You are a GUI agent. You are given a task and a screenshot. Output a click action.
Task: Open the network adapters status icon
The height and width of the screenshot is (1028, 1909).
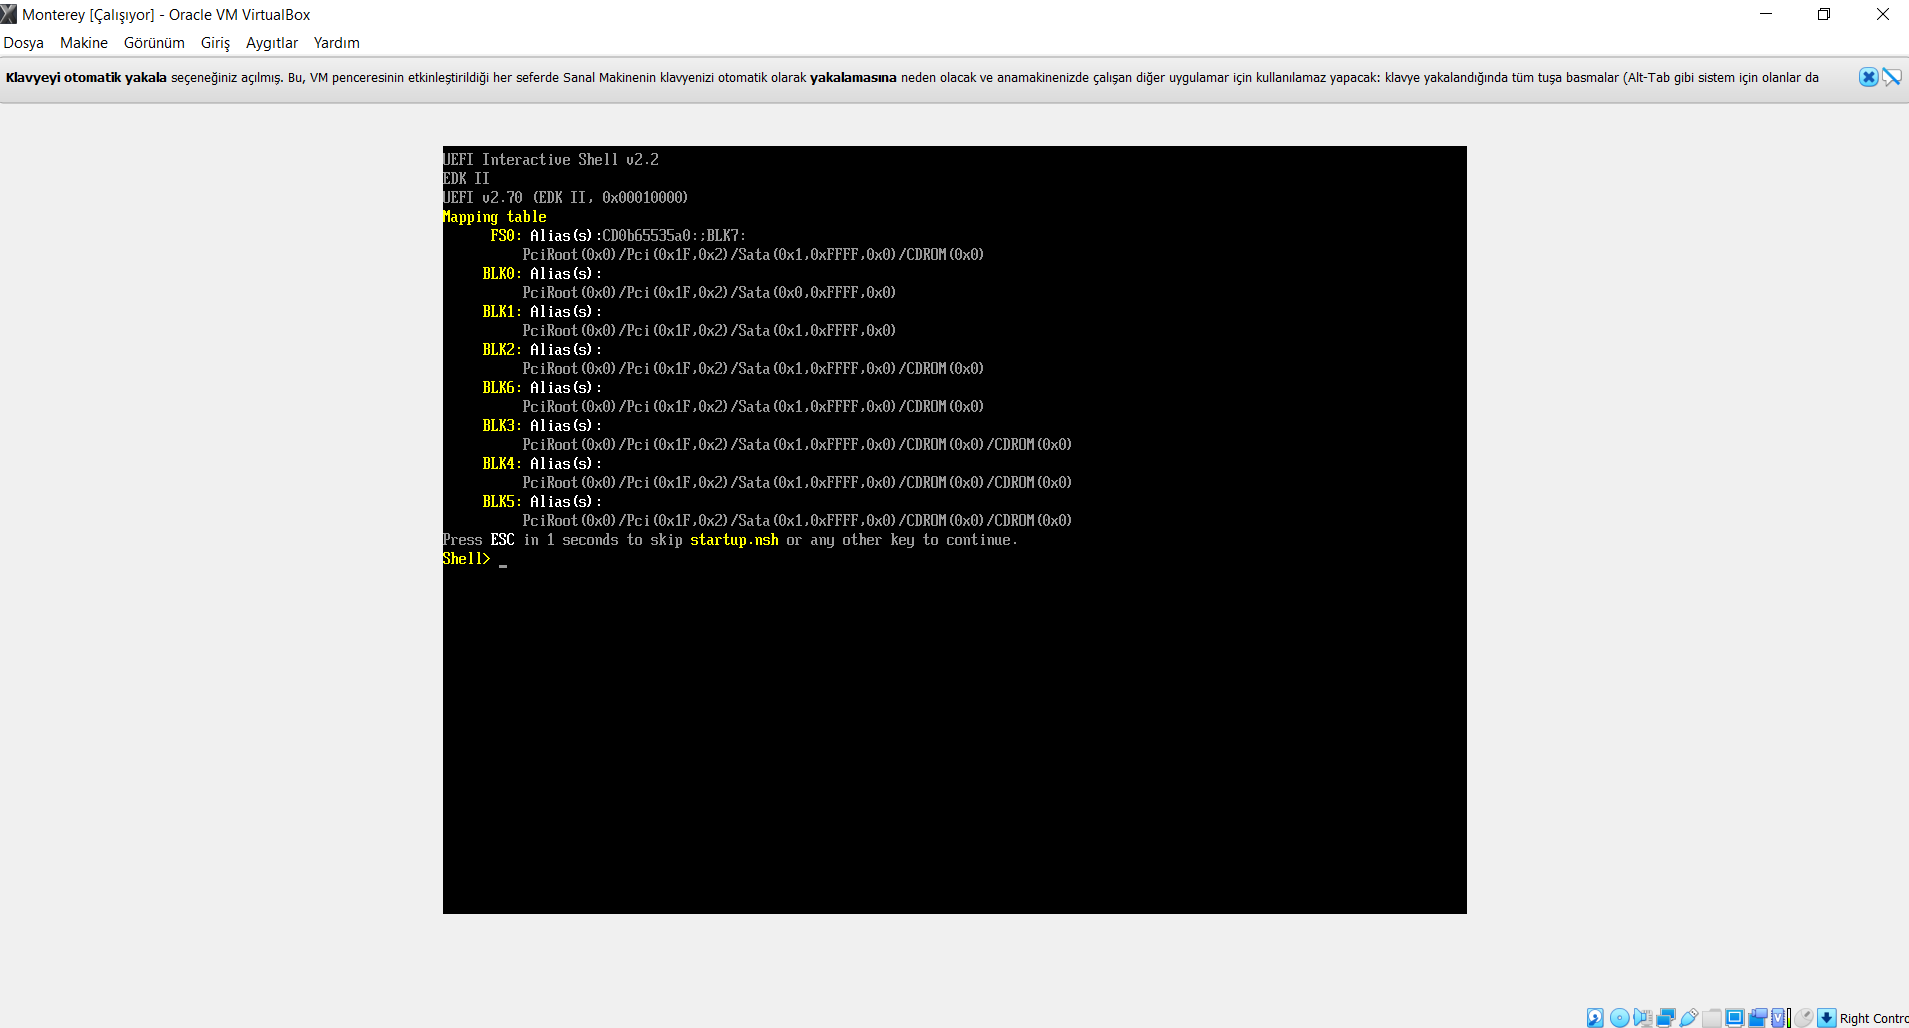pos(1666,1018)
